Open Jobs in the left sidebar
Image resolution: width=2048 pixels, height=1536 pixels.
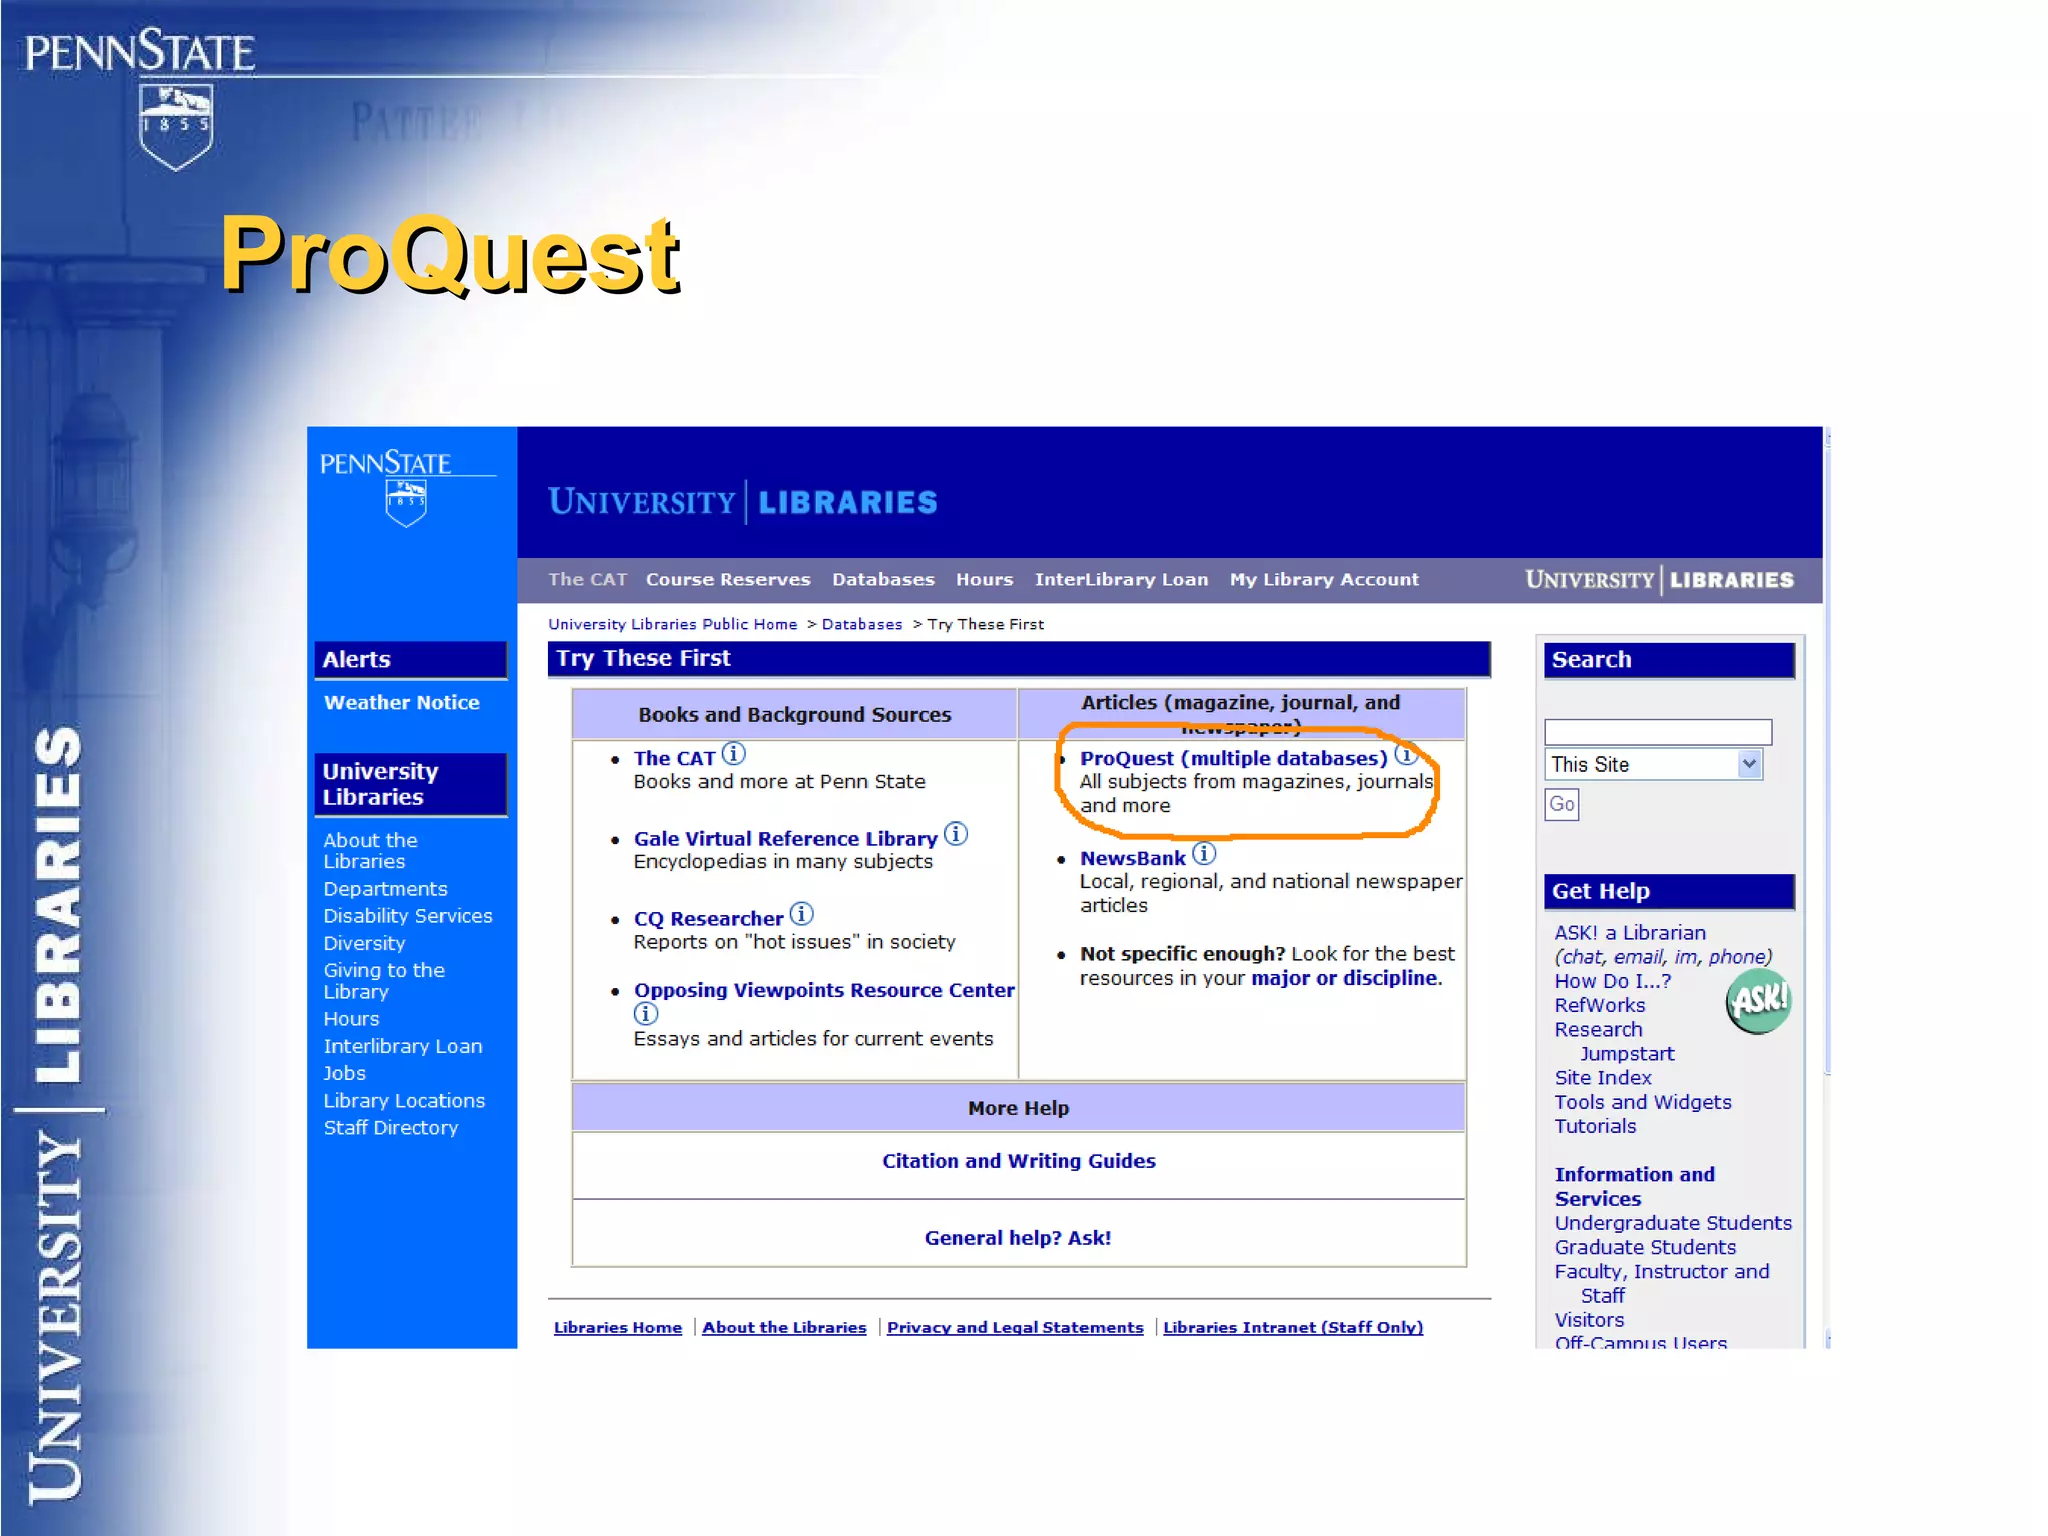point(345,1073)
